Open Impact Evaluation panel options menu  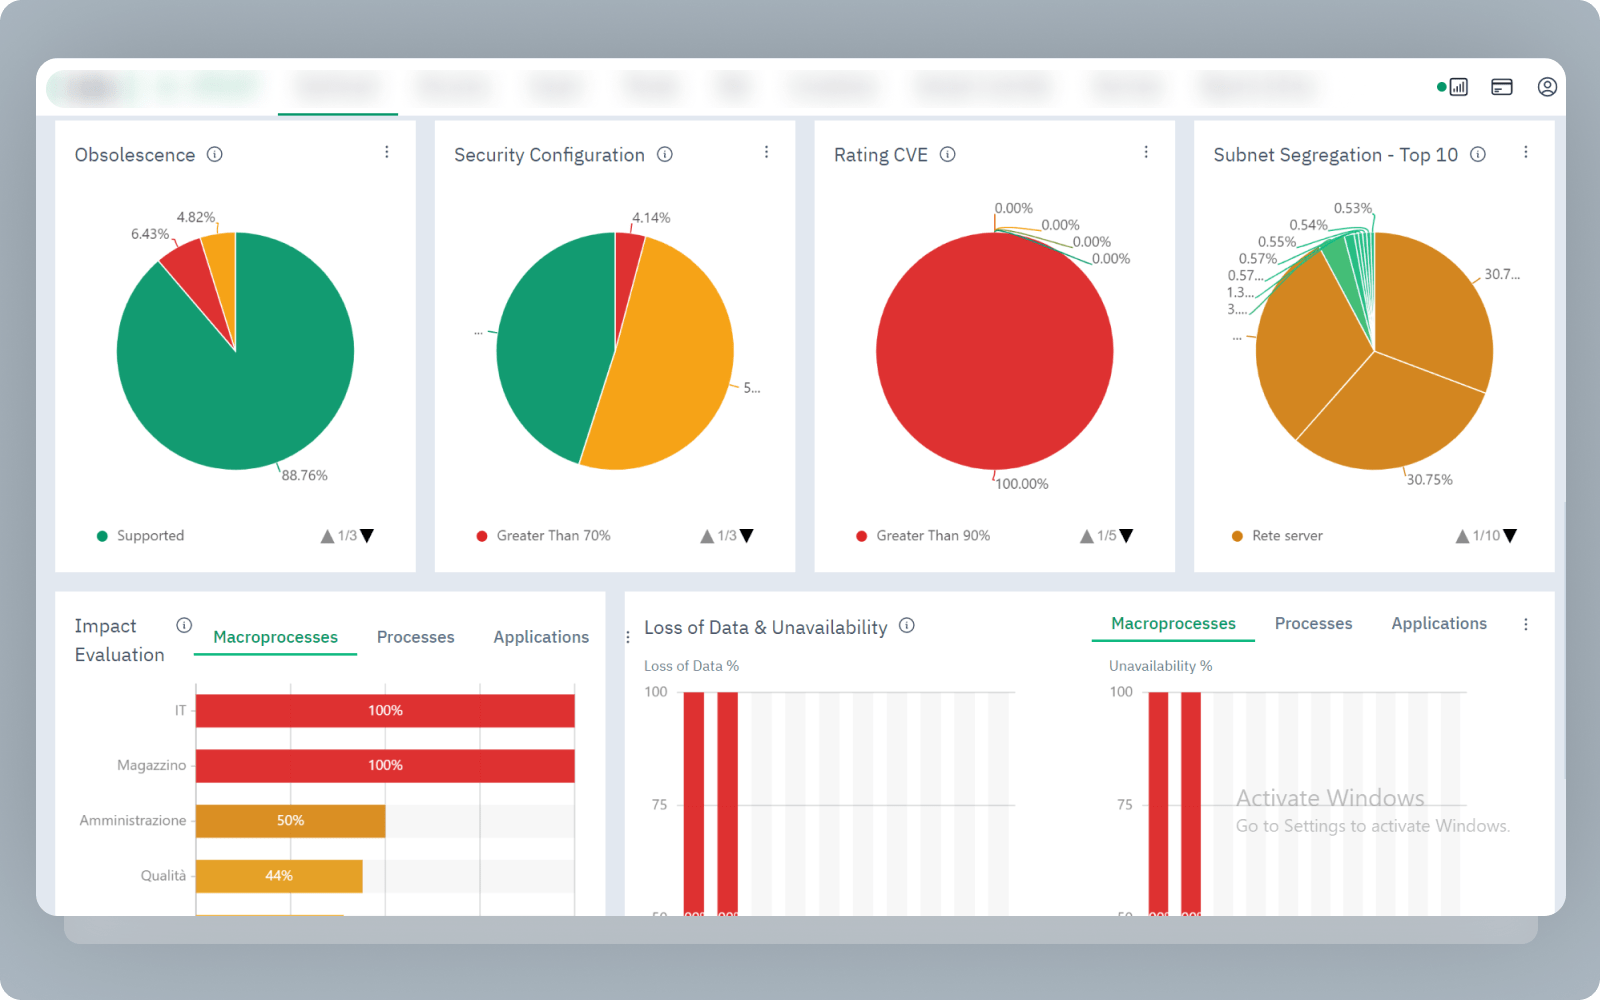(628, 637)
